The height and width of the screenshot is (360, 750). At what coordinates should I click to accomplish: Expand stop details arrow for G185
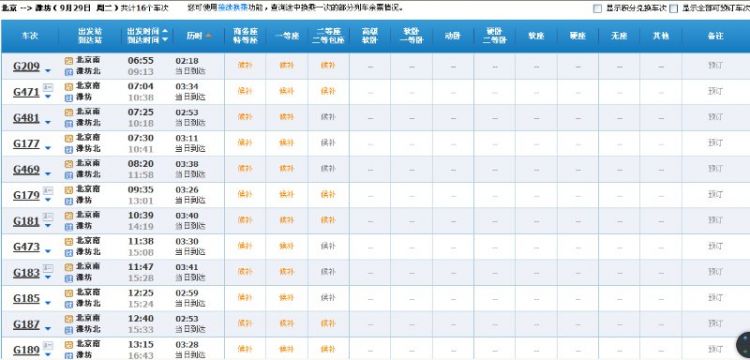tap(47, 304)
